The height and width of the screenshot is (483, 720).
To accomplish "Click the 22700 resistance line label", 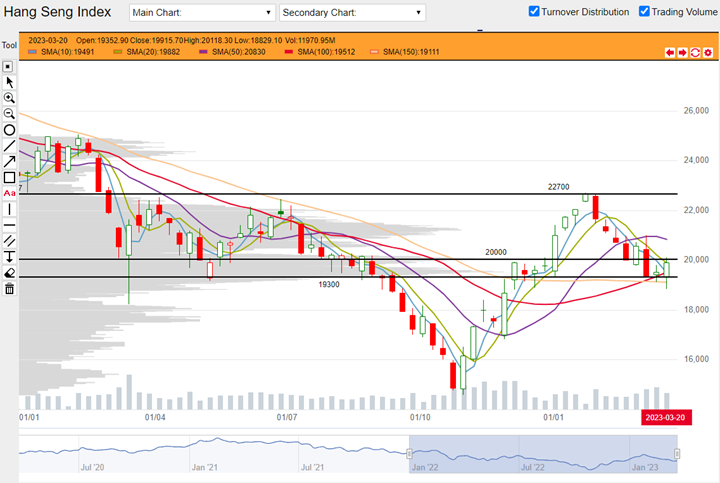I will tap(558, 187).
